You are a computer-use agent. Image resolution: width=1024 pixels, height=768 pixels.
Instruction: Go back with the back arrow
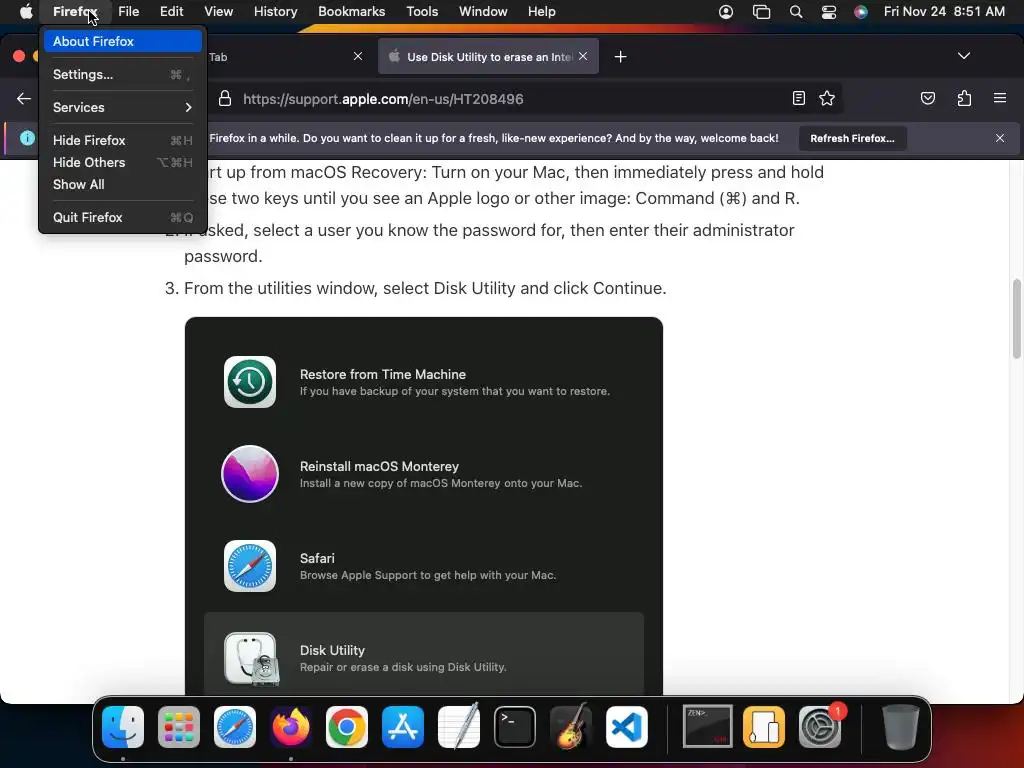coord(24,99)
